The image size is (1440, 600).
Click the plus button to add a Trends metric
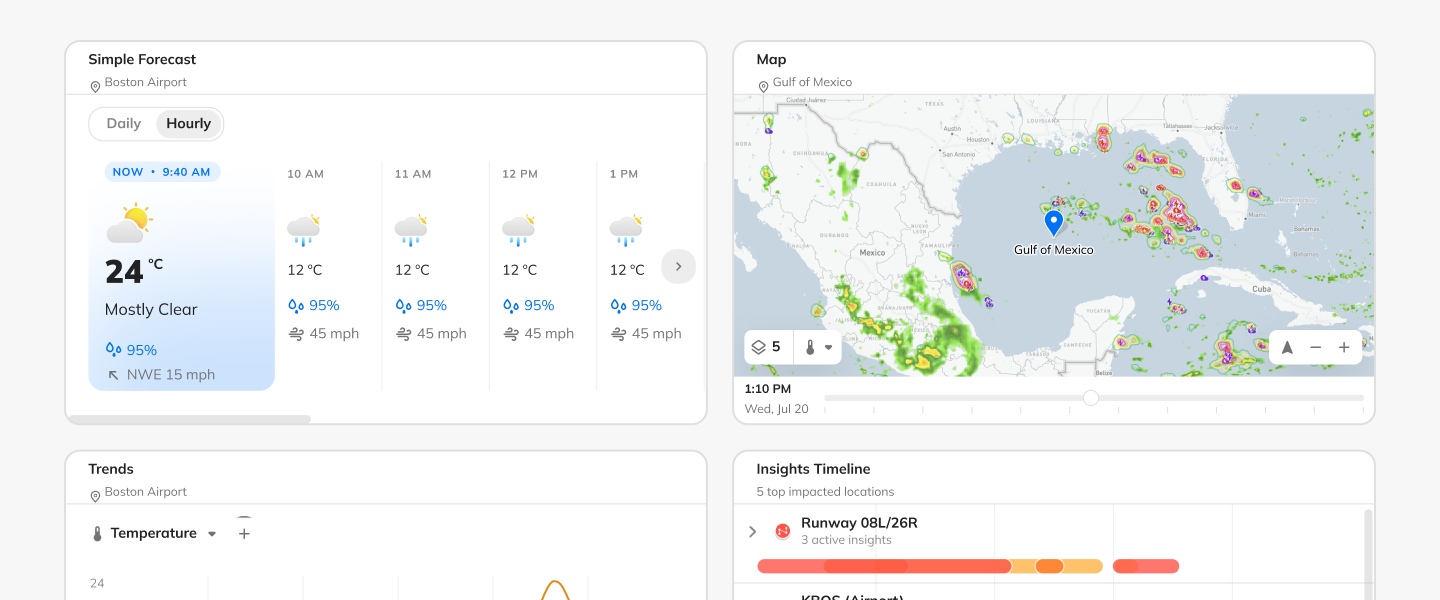click(244, 533)
